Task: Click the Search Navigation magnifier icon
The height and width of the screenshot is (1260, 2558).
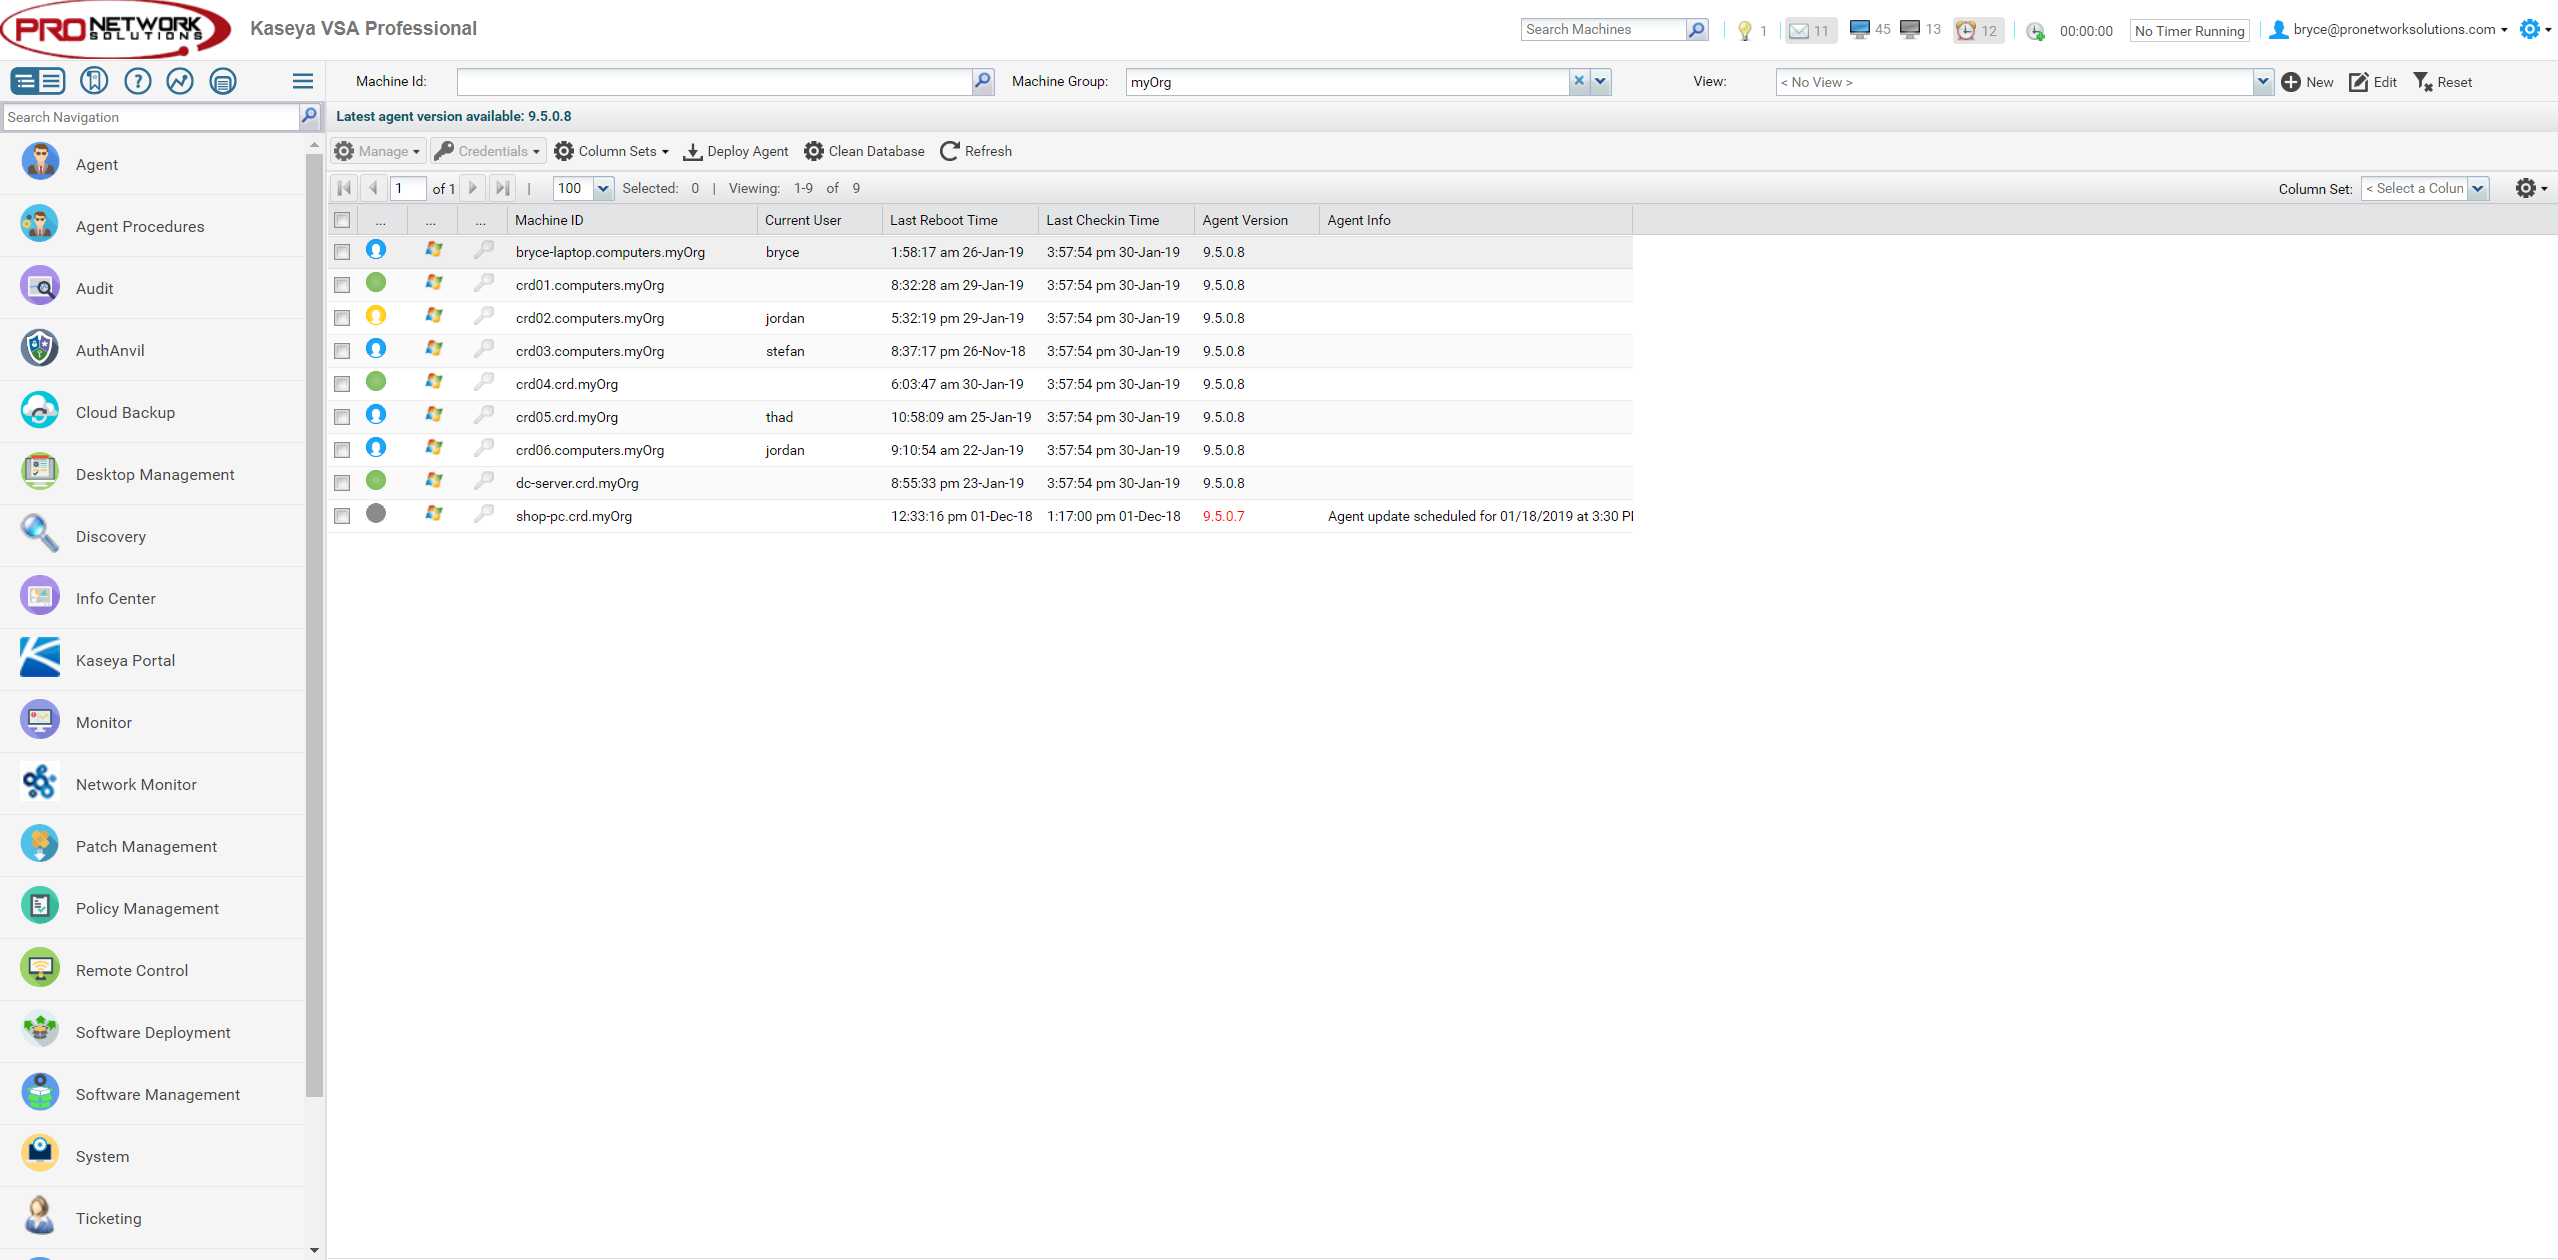Action: 309,117
